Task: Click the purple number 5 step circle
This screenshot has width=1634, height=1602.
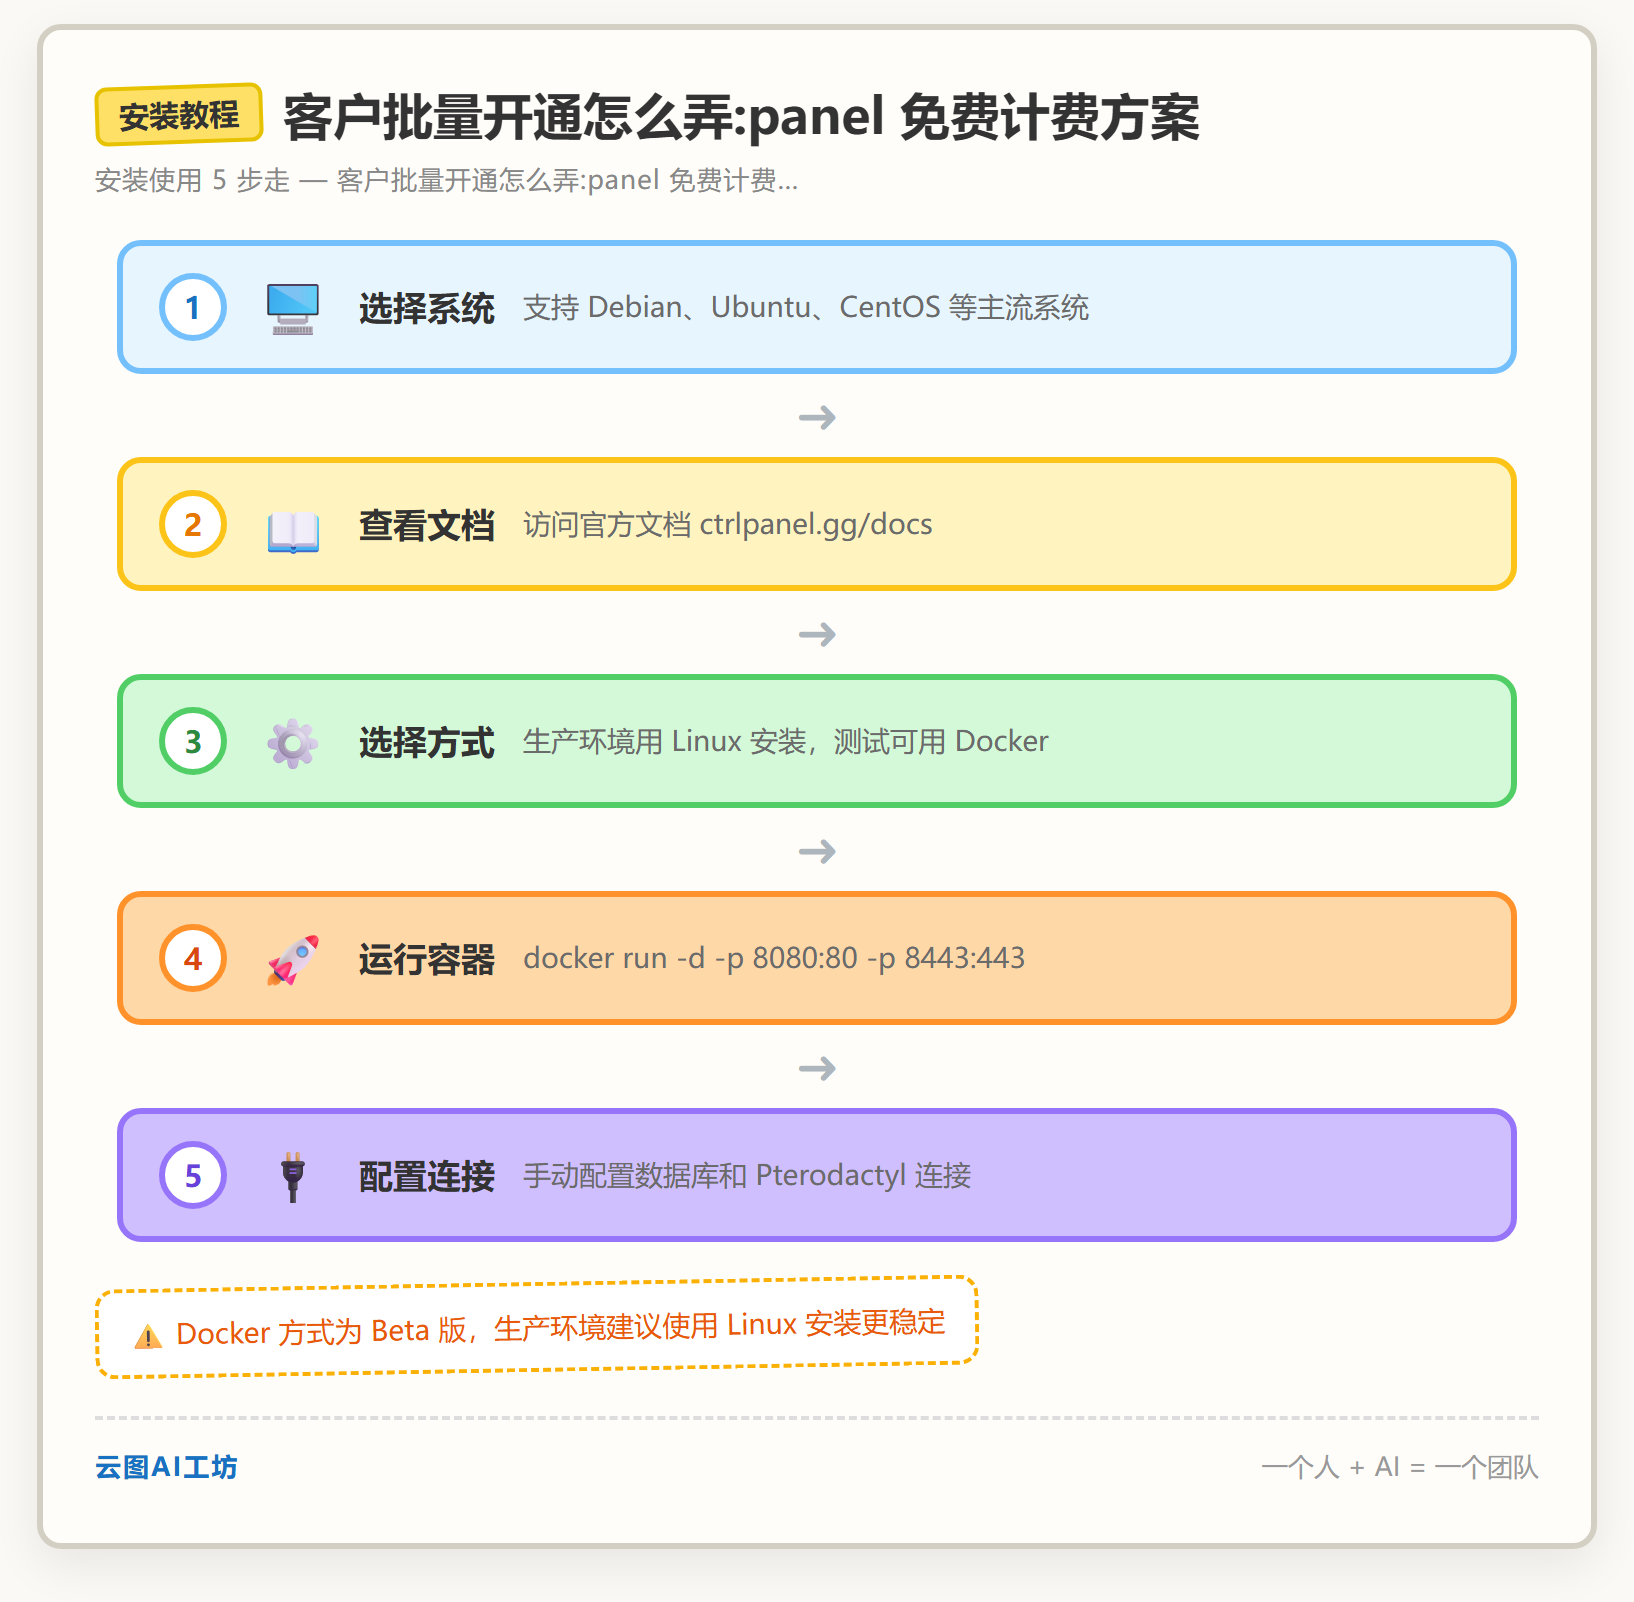Action: 193,1175
